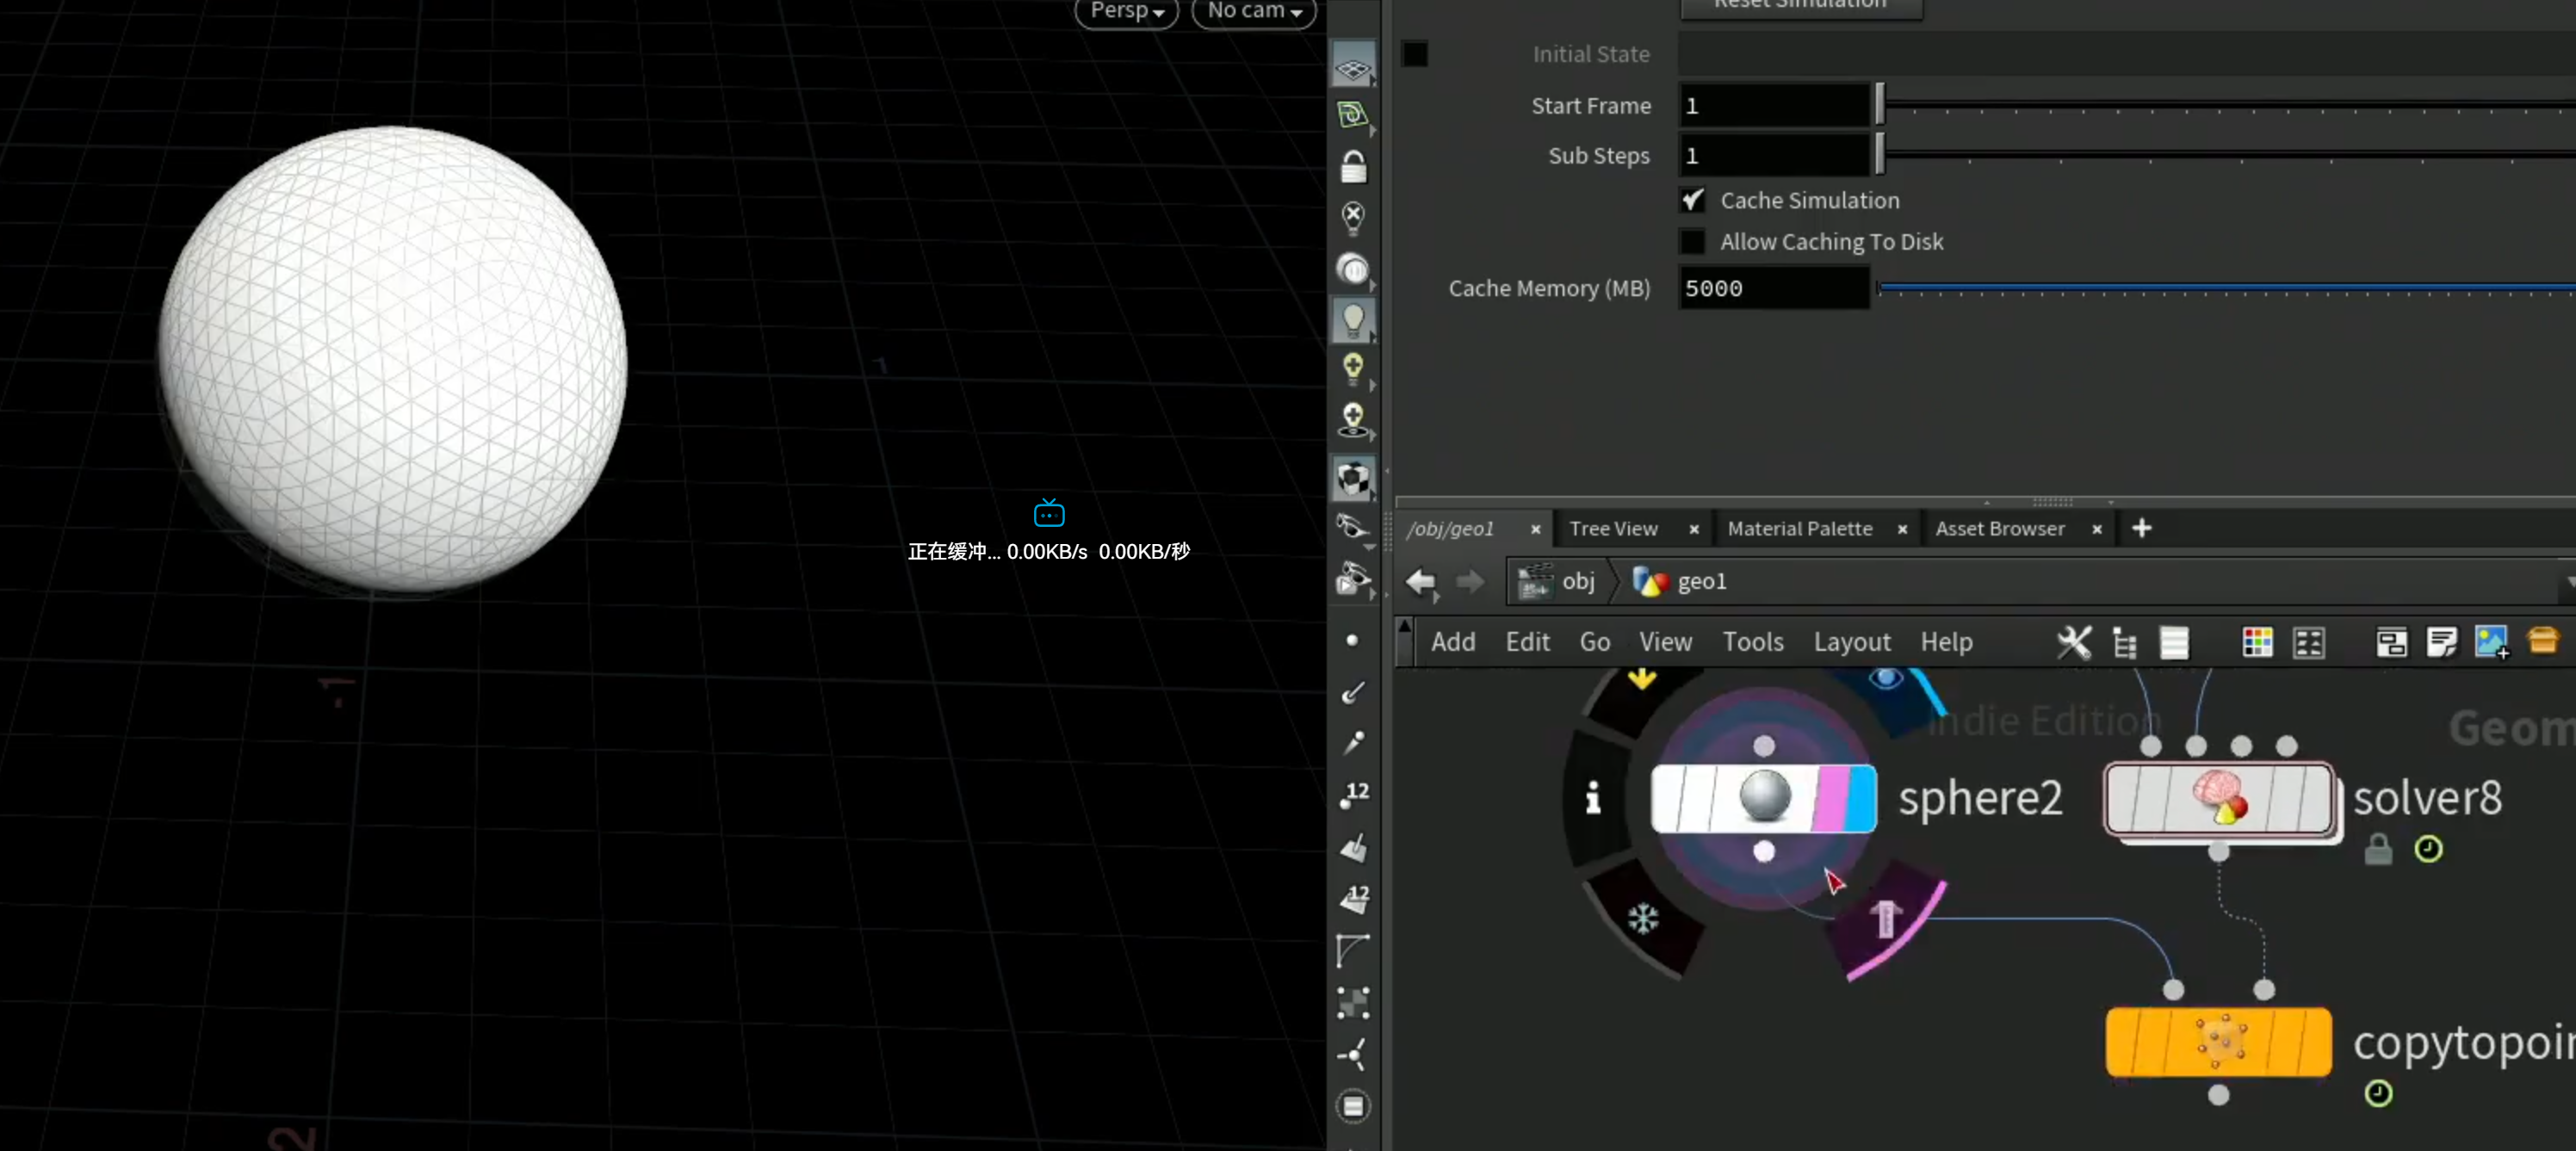Open the Layout menu
Viewport: 2576px width, 1151px height.
pos(1852,642)
